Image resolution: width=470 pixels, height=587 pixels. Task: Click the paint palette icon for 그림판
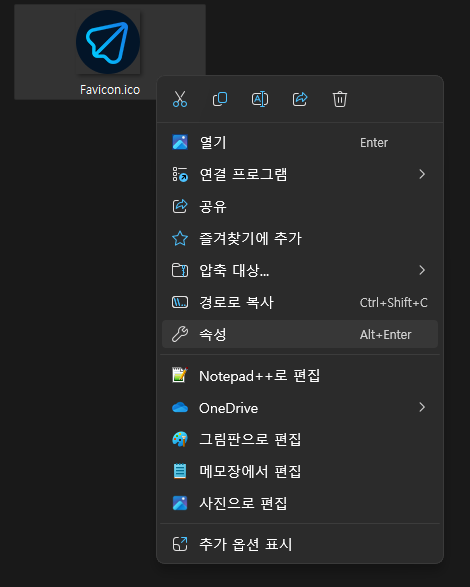coord(180,439)
